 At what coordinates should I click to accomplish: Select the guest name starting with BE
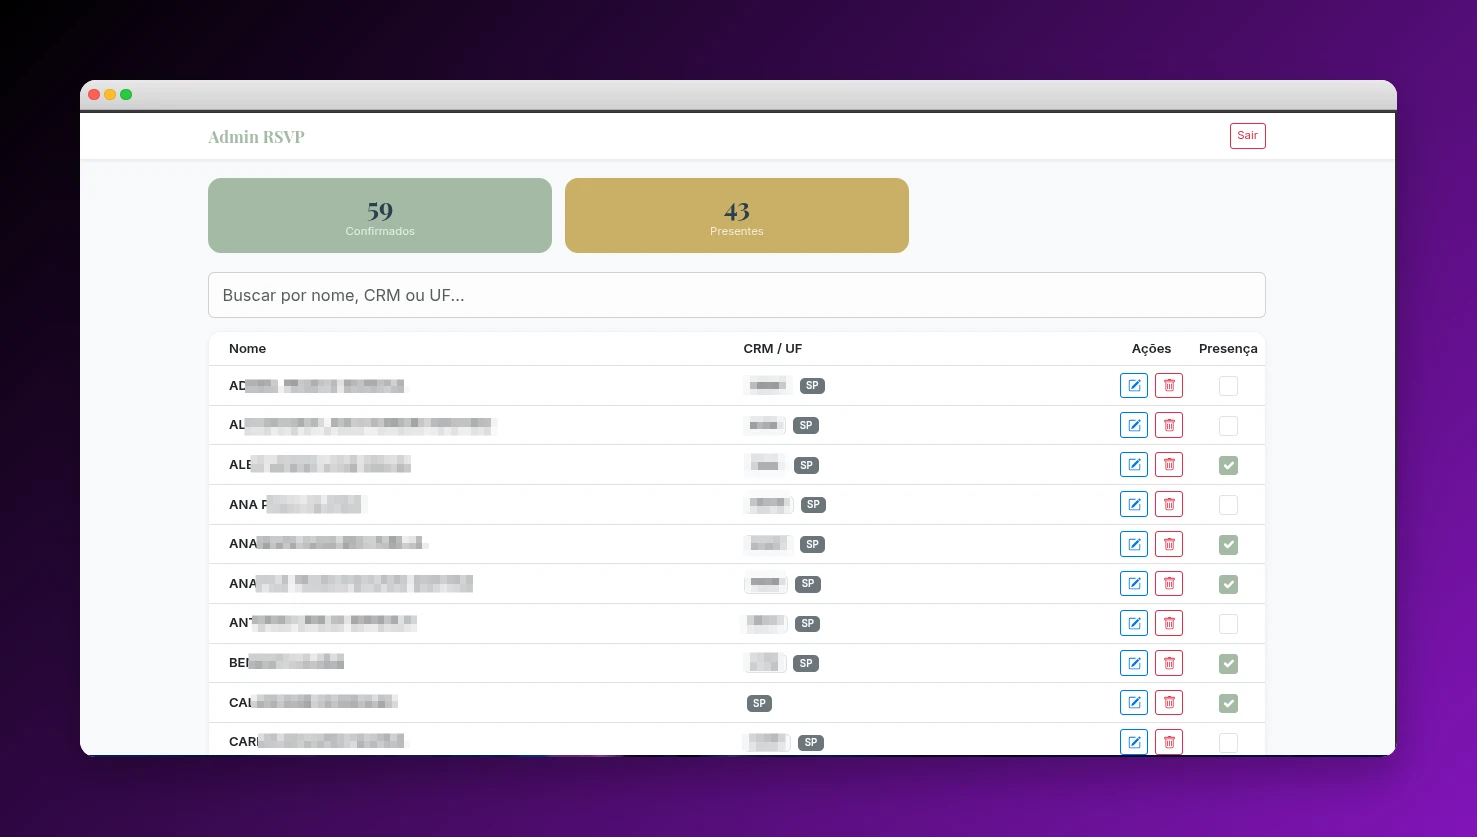coord(287,663)
